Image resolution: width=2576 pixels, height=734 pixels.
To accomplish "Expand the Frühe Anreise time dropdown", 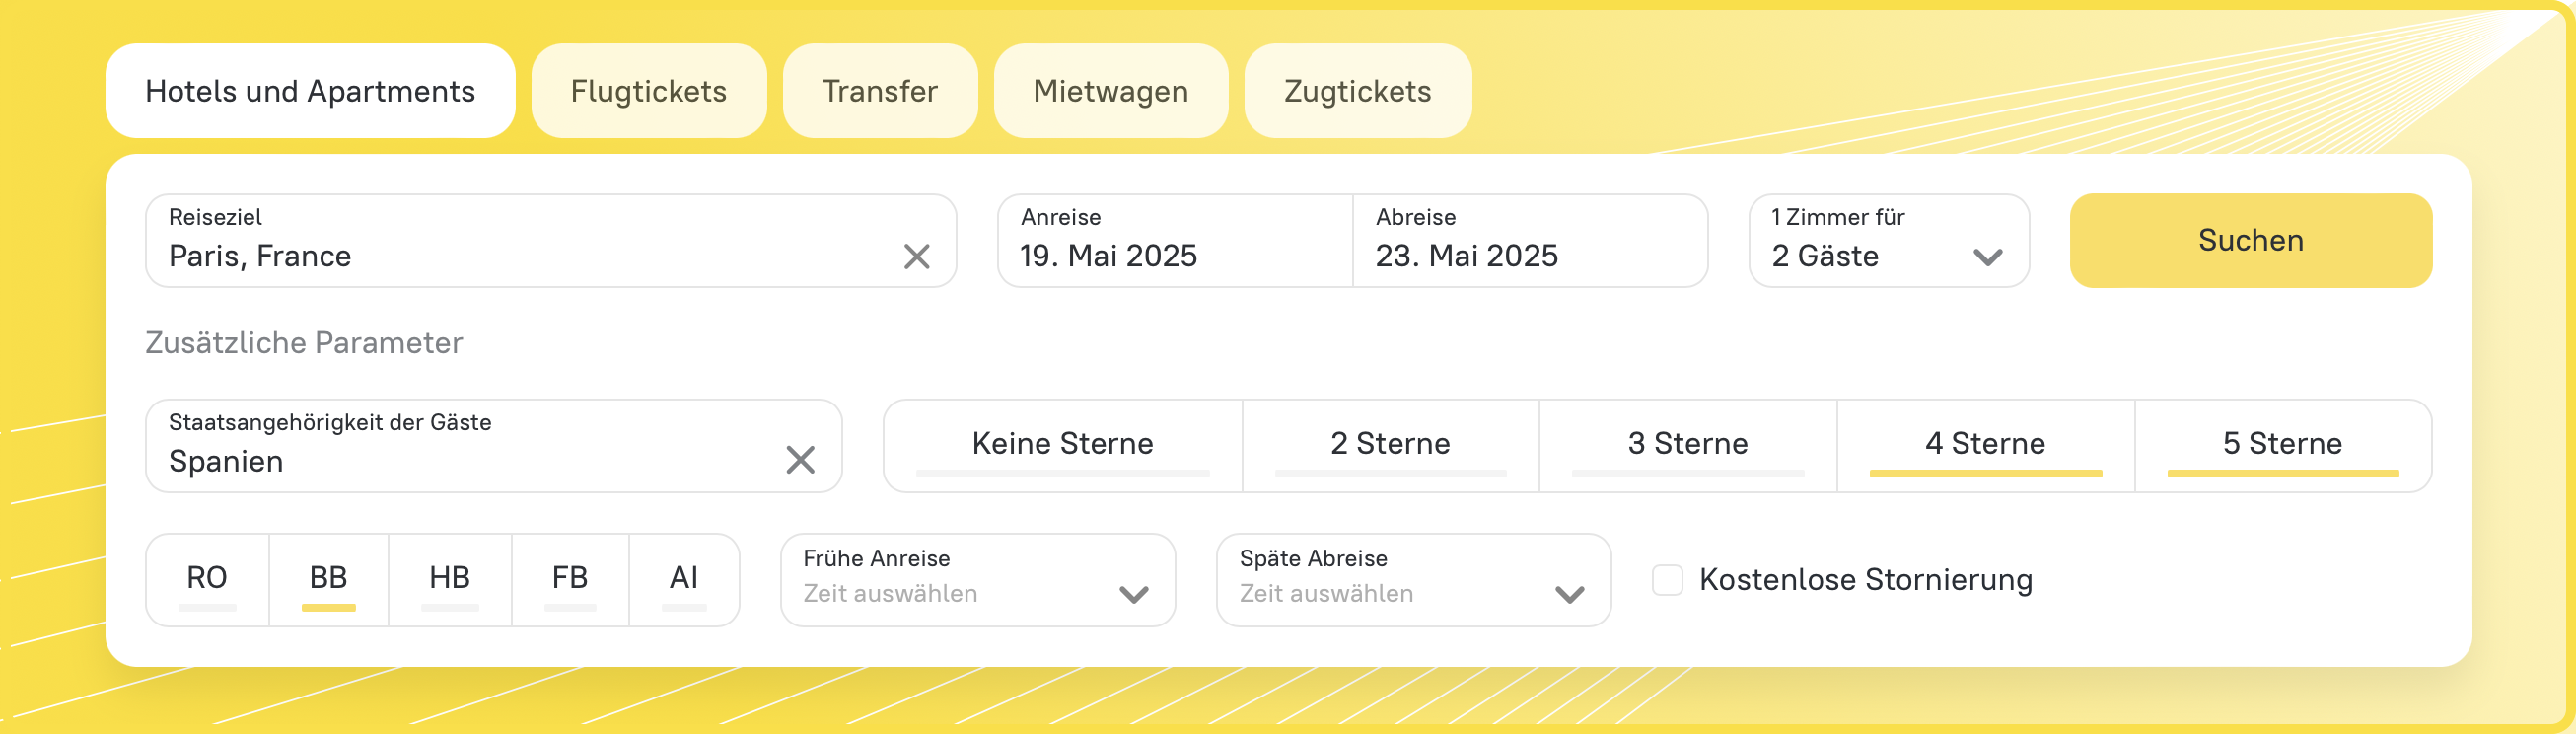I will 1133,594.
